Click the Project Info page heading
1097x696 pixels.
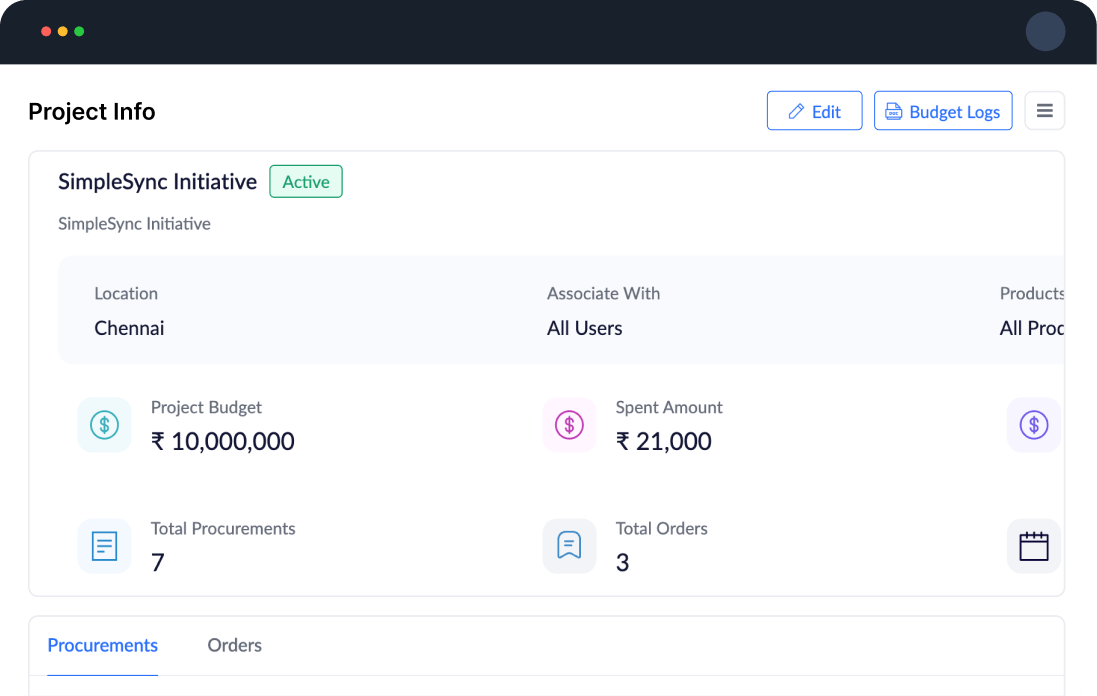coord(91,111)
